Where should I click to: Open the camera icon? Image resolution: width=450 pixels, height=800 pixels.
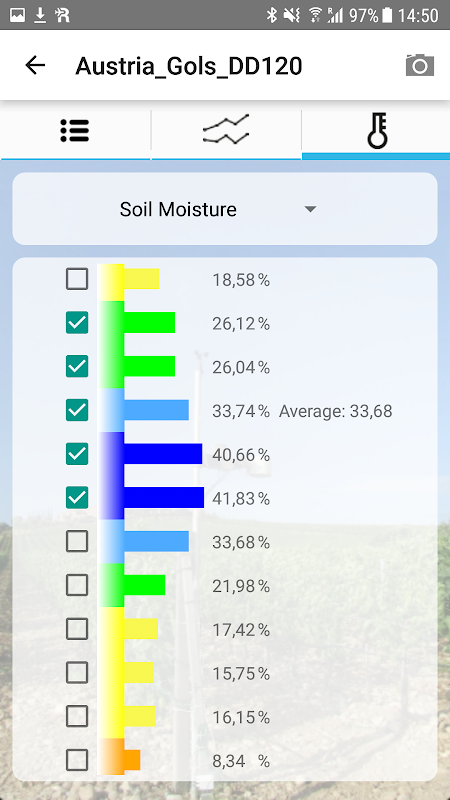pos(420,65)
